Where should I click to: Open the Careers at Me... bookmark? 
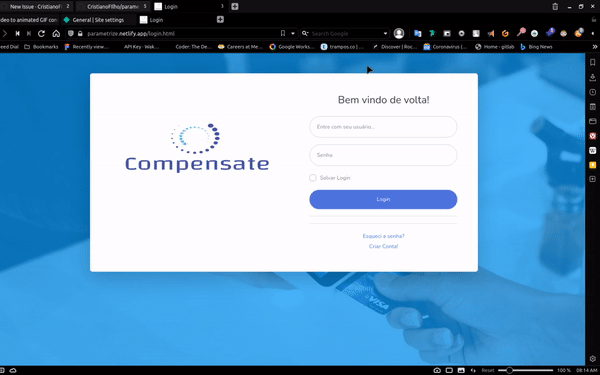click(240, 47)
